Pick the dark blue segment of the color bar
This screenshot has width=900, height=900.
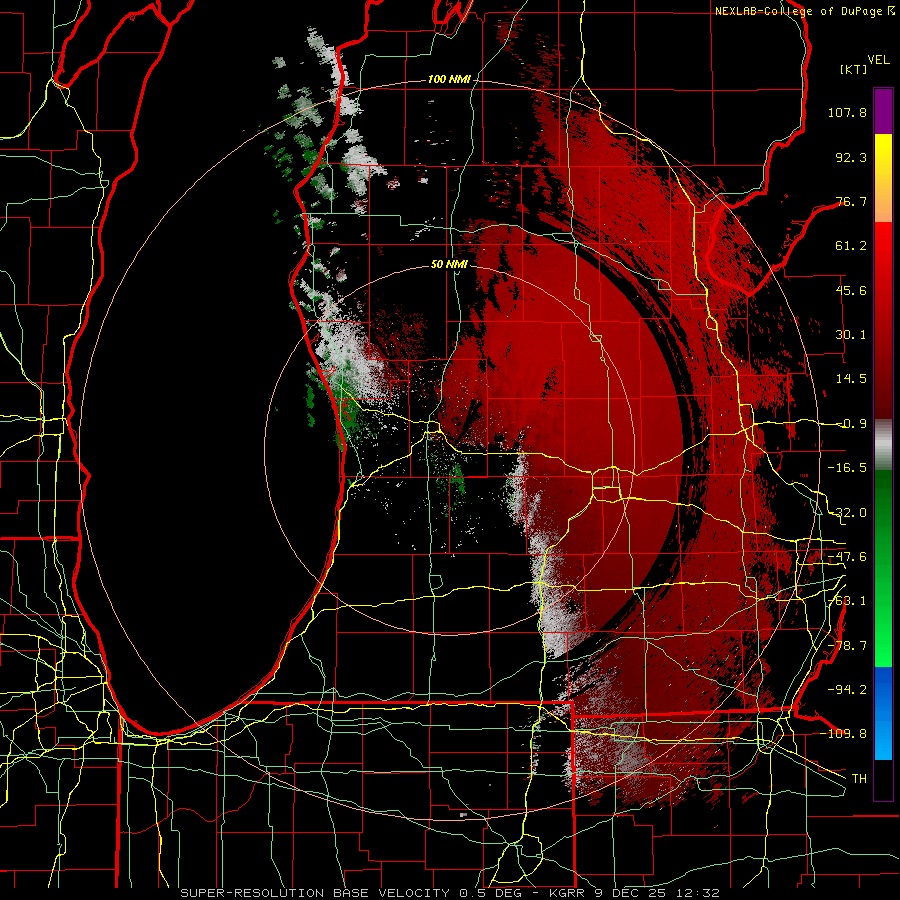(883, 689)
